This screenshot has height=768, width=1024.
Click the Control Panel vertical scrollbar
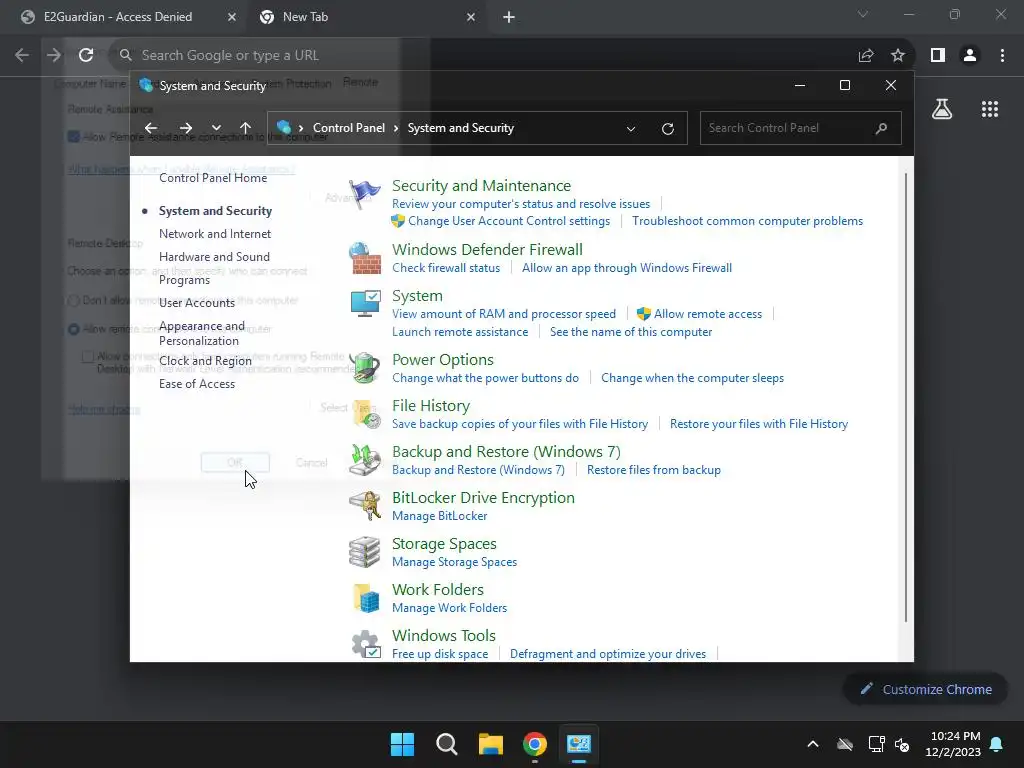pos(906,397)
